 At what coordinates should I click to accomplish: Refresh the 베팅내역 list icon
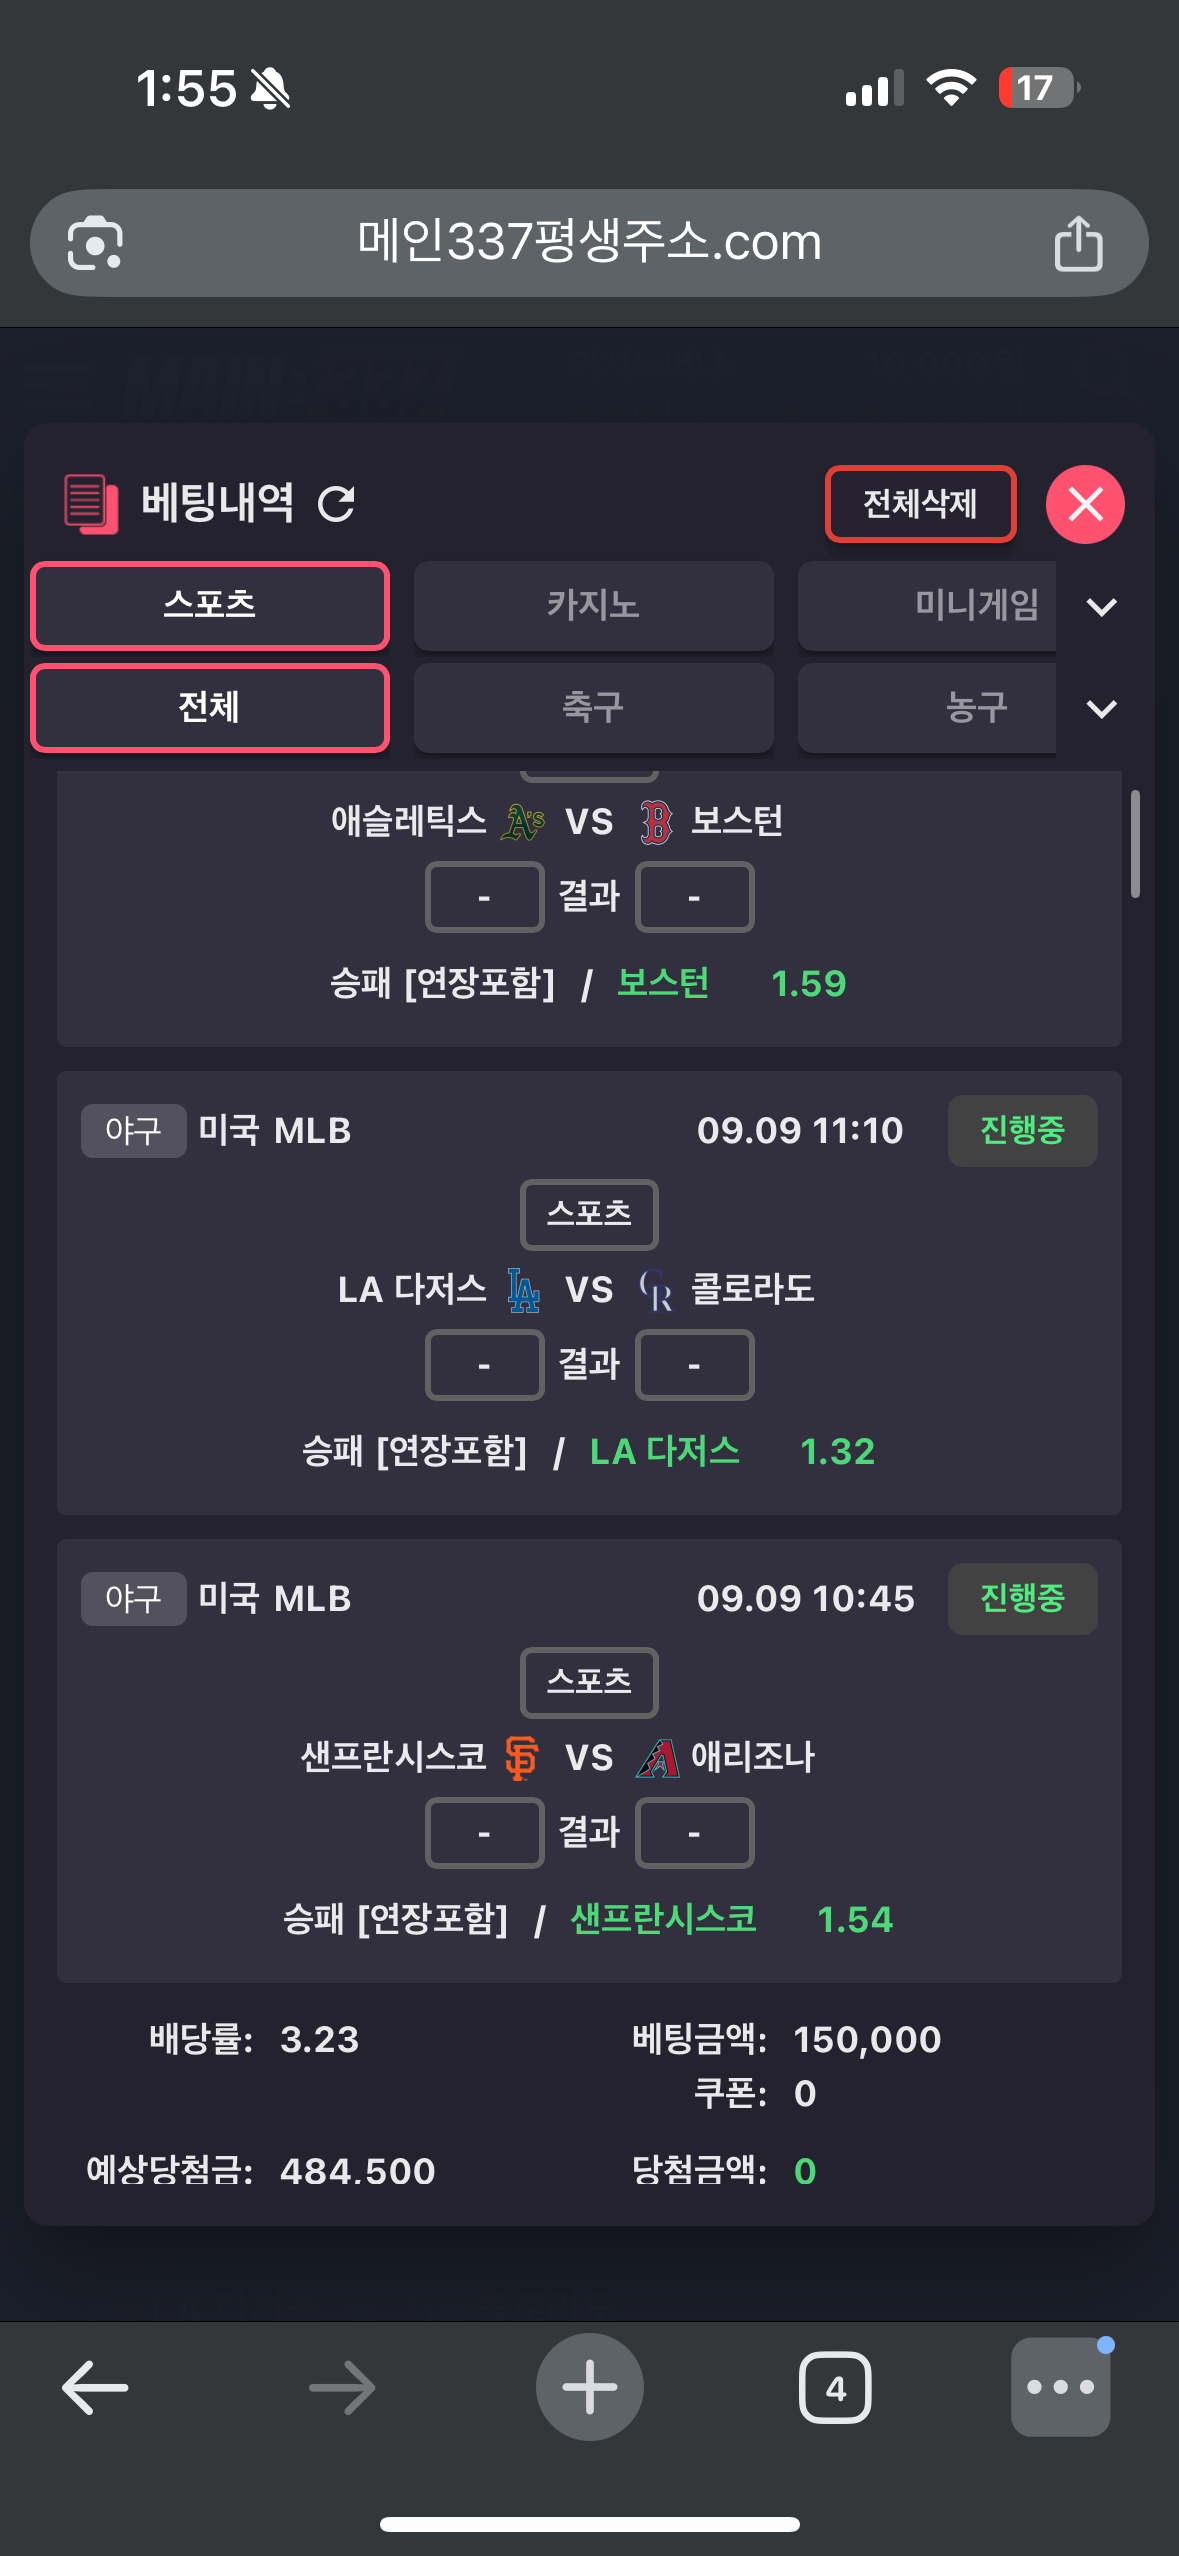[336, 504]
